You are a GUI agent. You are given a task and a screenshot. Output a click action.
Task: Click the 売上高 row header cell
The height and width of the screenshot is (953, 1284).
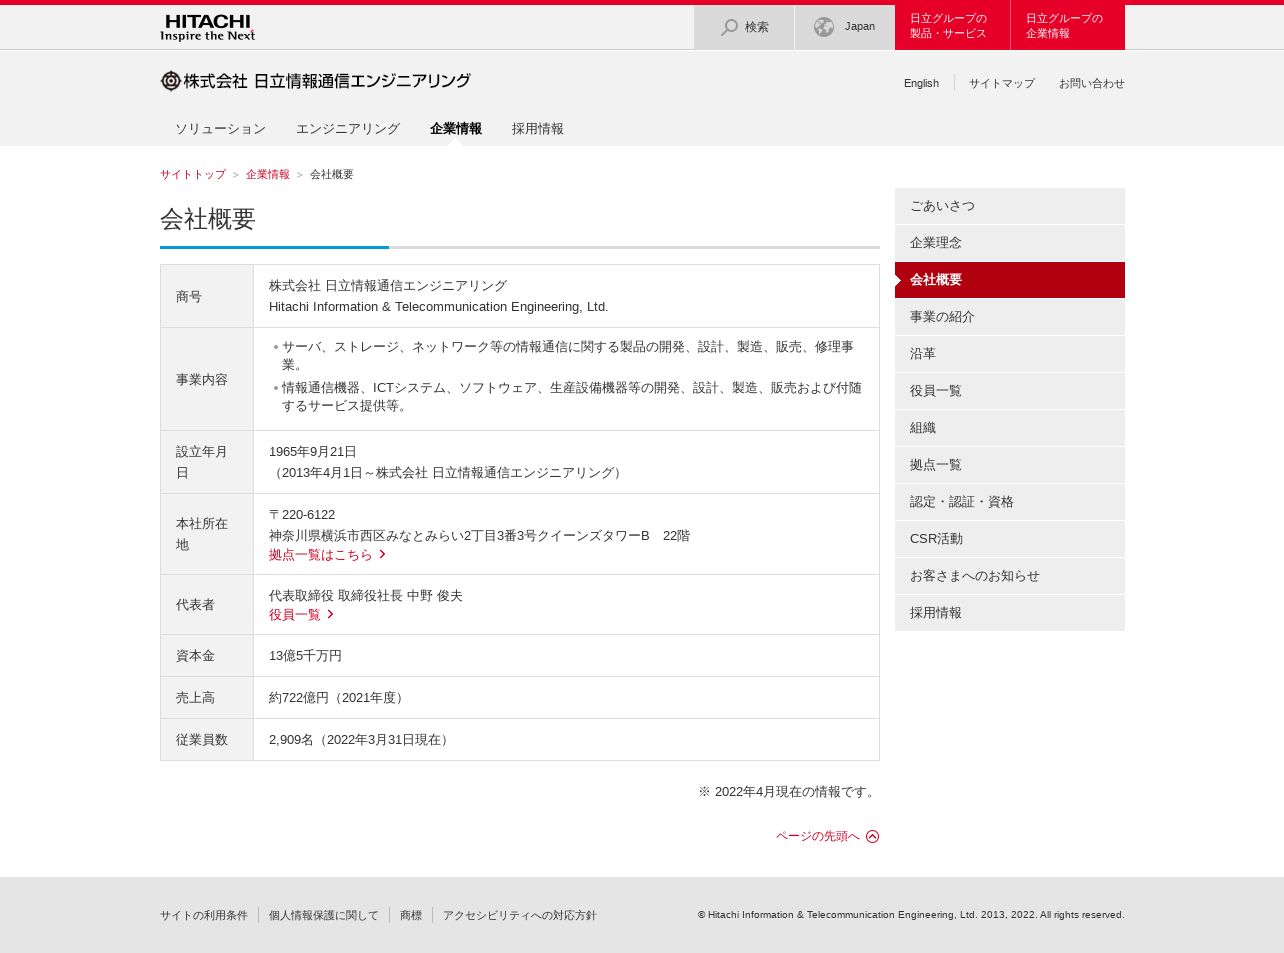pyautogui.click(x=207, y=698)
